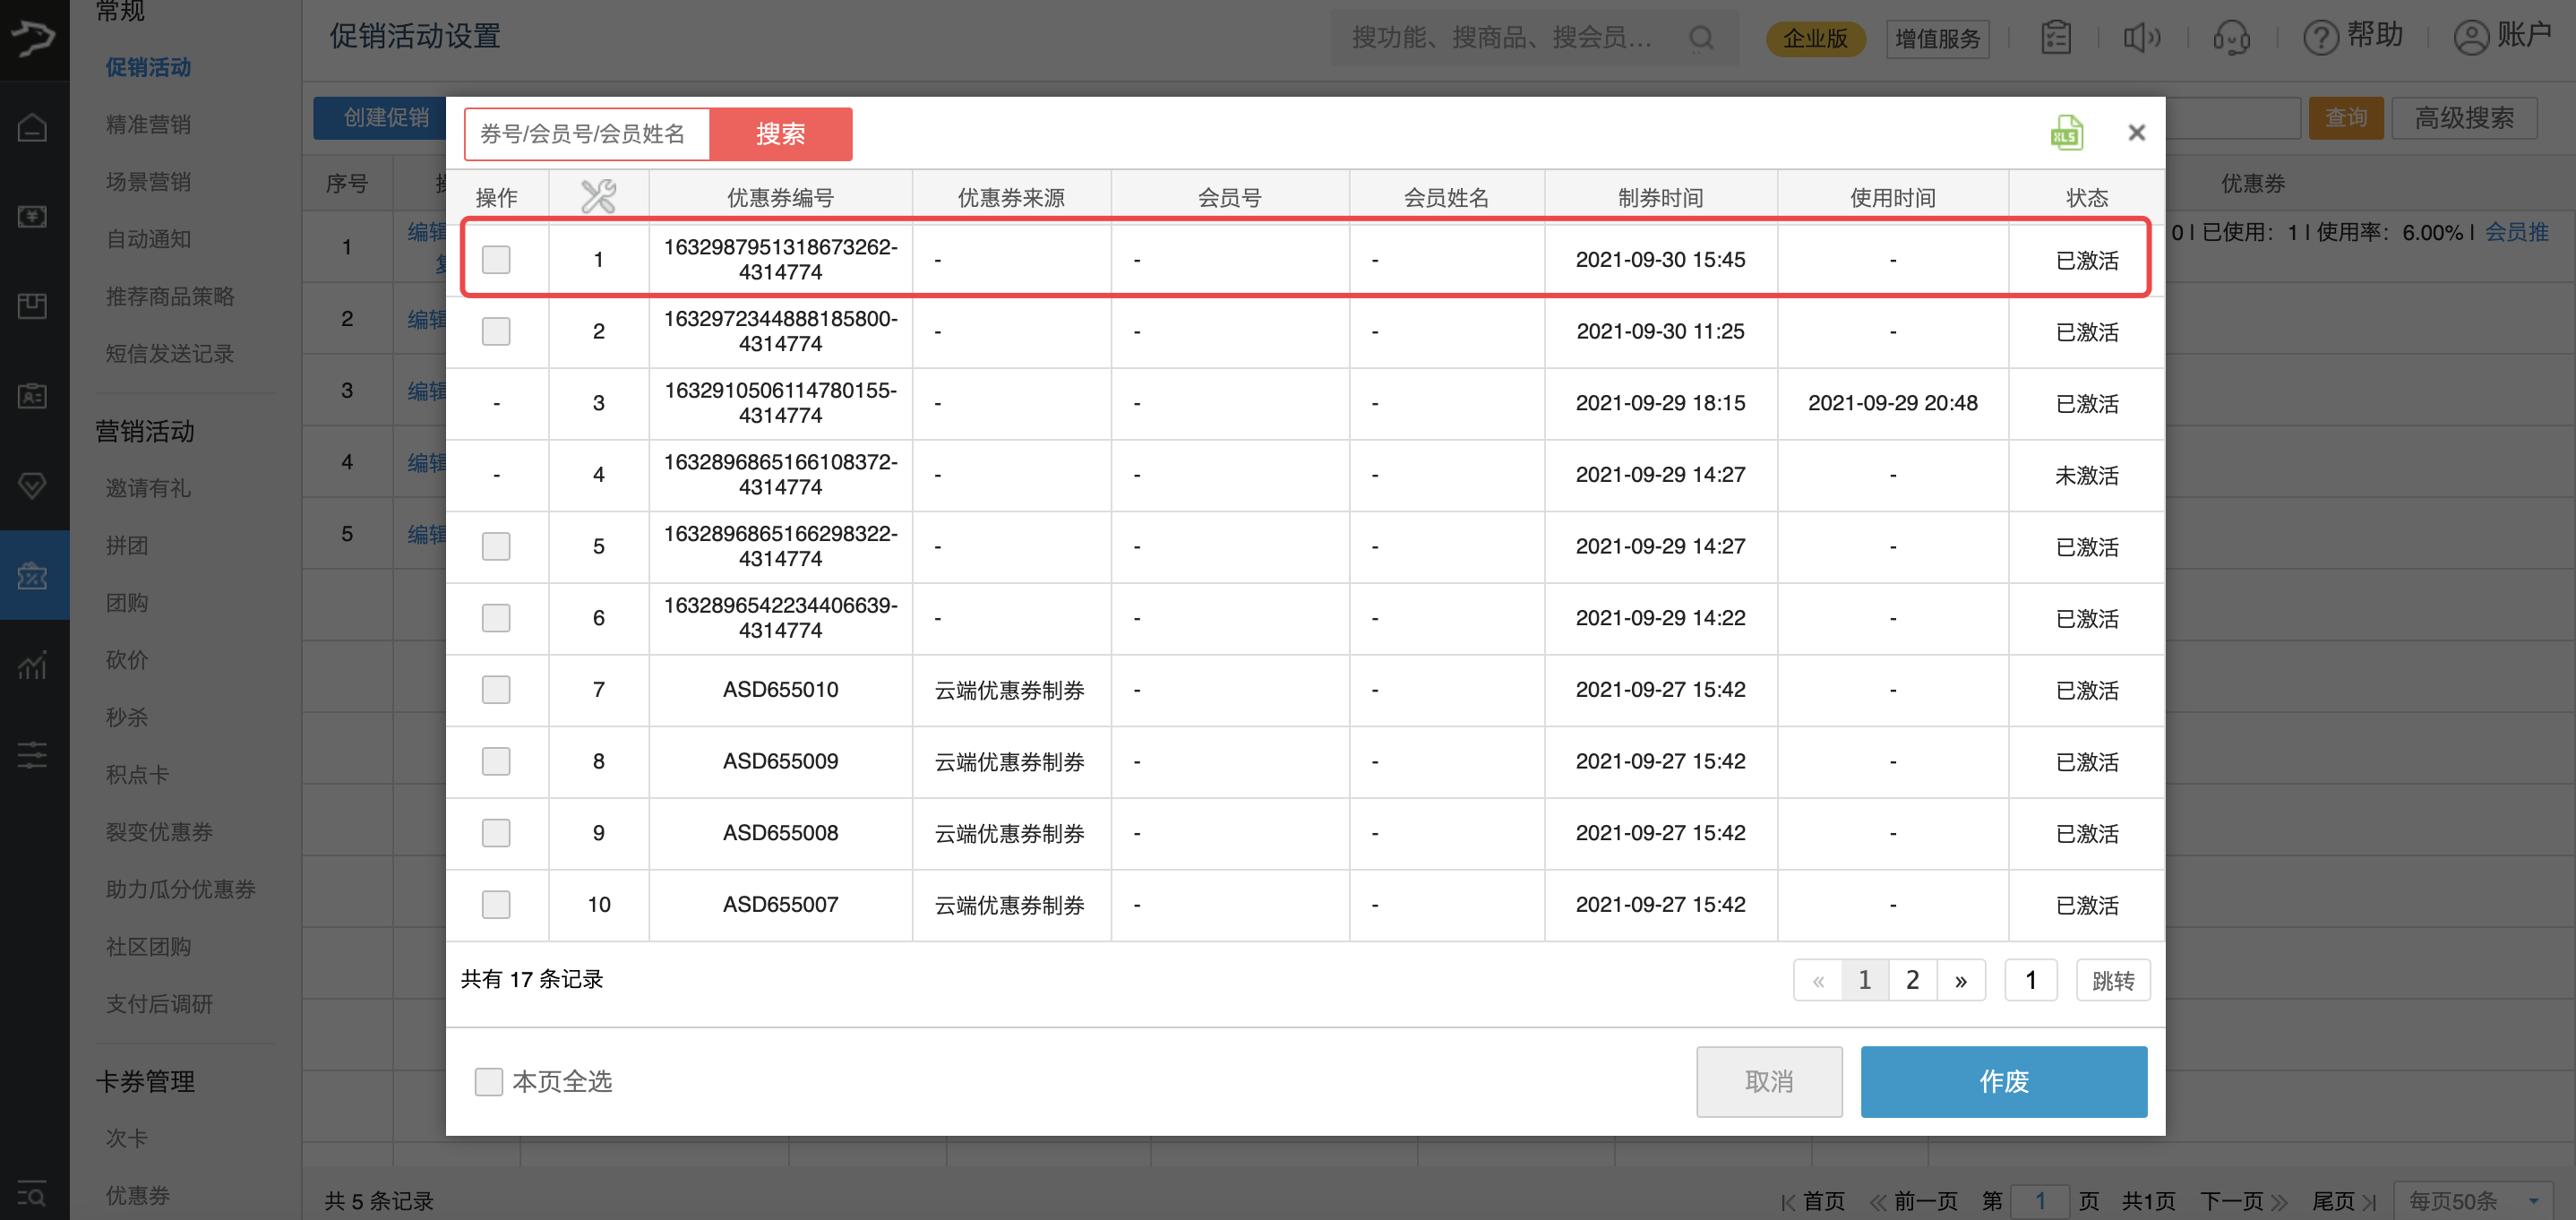Open 推荐商品策略 in the sidebar menu

(170, 296)
